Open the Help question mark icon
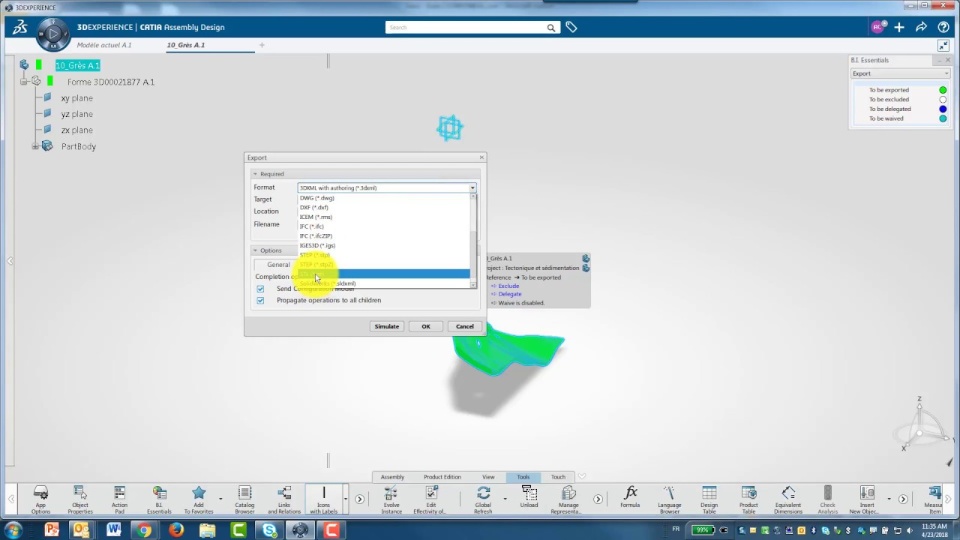Image resolution: width=960 pixels, height=540 pixels. [x=943, y=27]
